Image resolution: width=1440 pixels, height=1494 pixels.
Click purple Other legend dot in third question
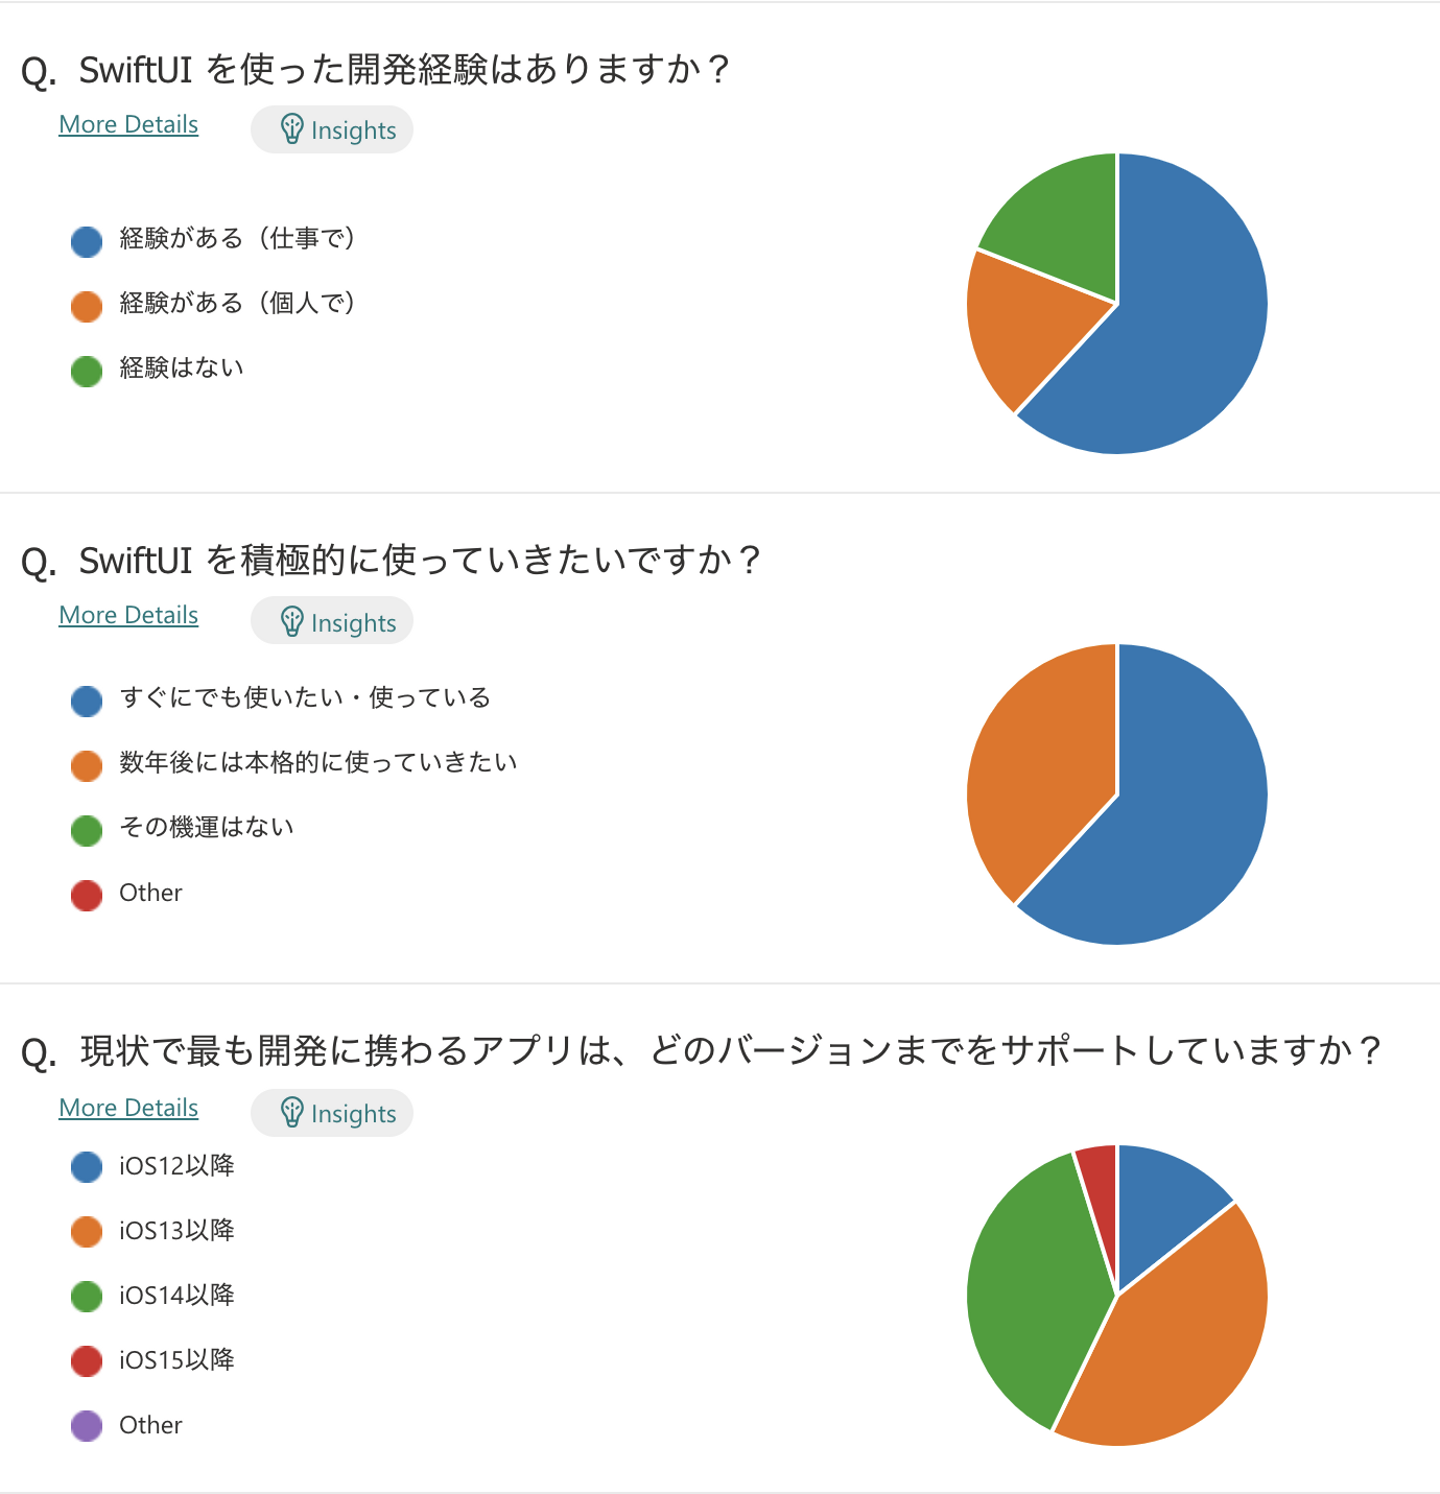click(x=87, y=1425)
